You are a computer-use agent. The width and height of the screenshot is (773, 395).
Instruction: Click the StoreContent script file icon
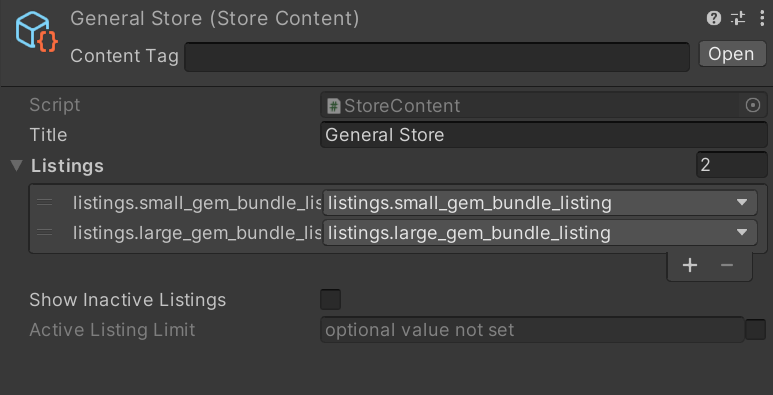click(334, 106)
